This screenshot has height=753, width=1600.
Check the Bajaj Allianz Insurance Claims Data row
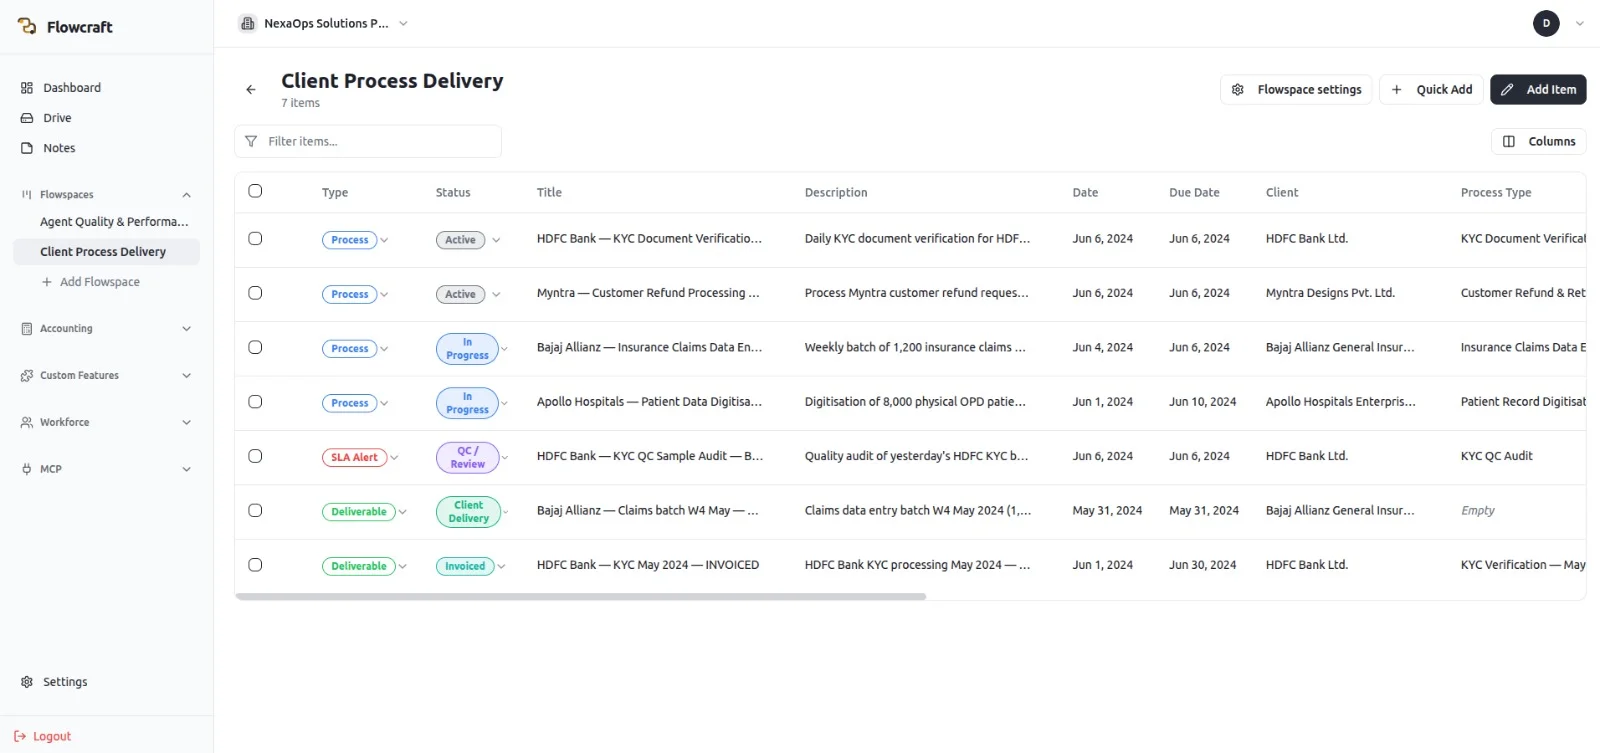click(255, 348)
